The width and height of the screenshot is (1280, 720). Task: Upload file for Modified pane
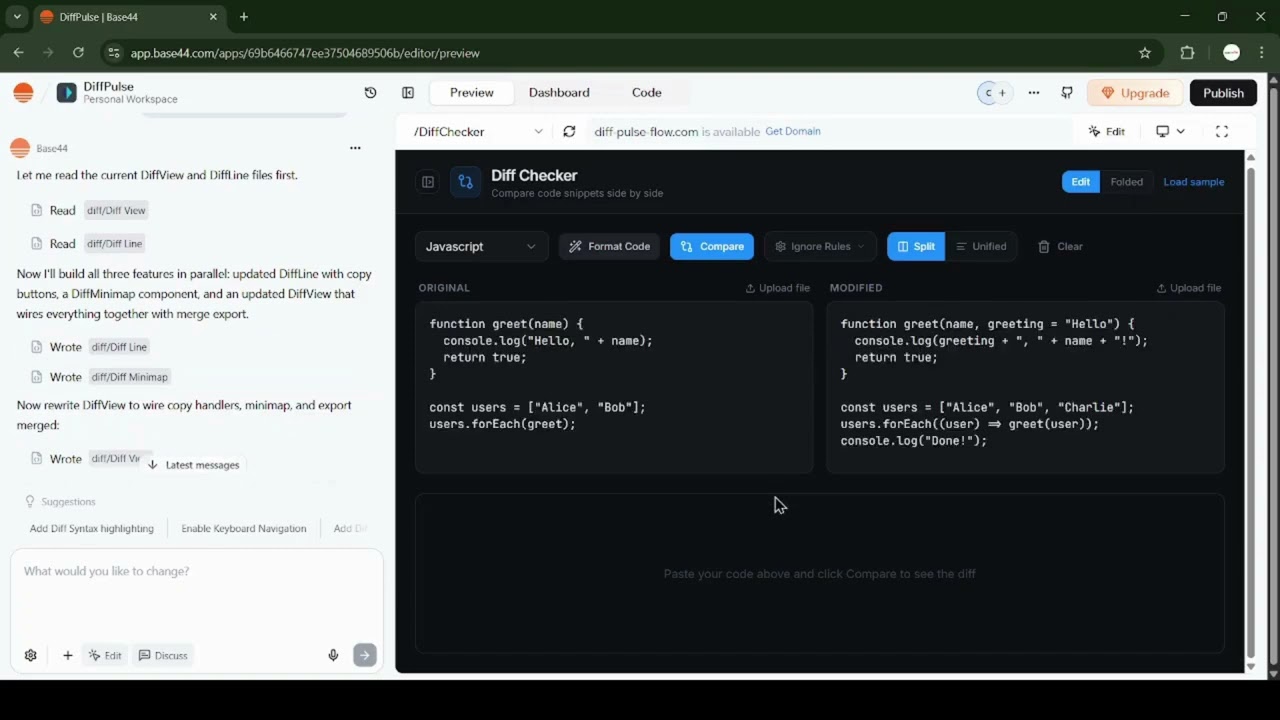(1189, 288)
